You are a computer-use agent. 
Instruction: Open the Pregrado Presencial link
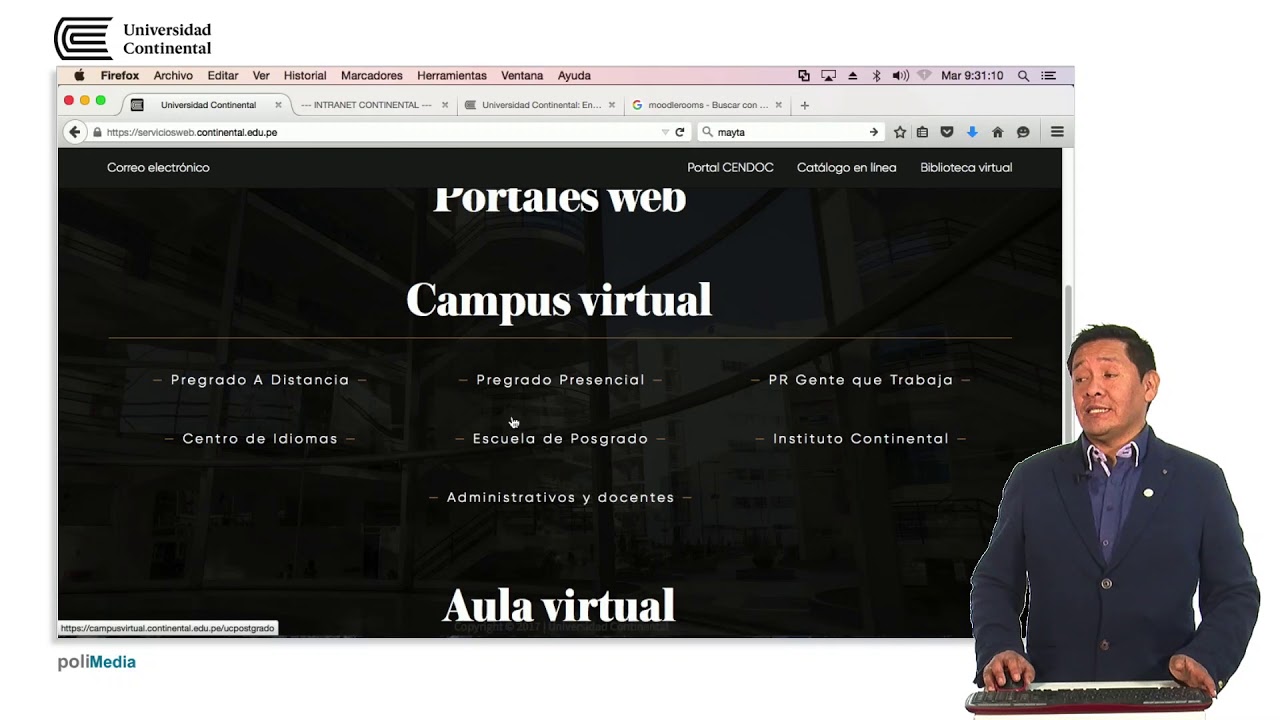[560, 380]
